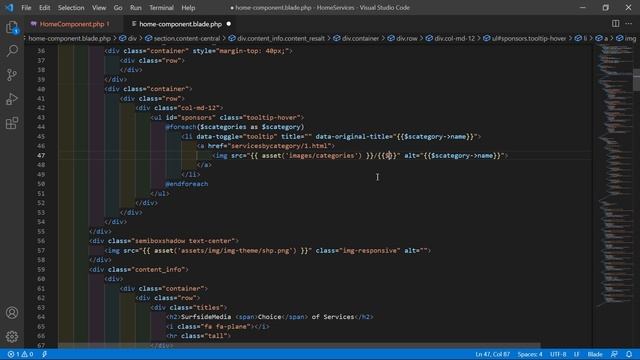Click the @endforeach directive on line 50
The image size is (640, 360).
[x=187, y=184]
